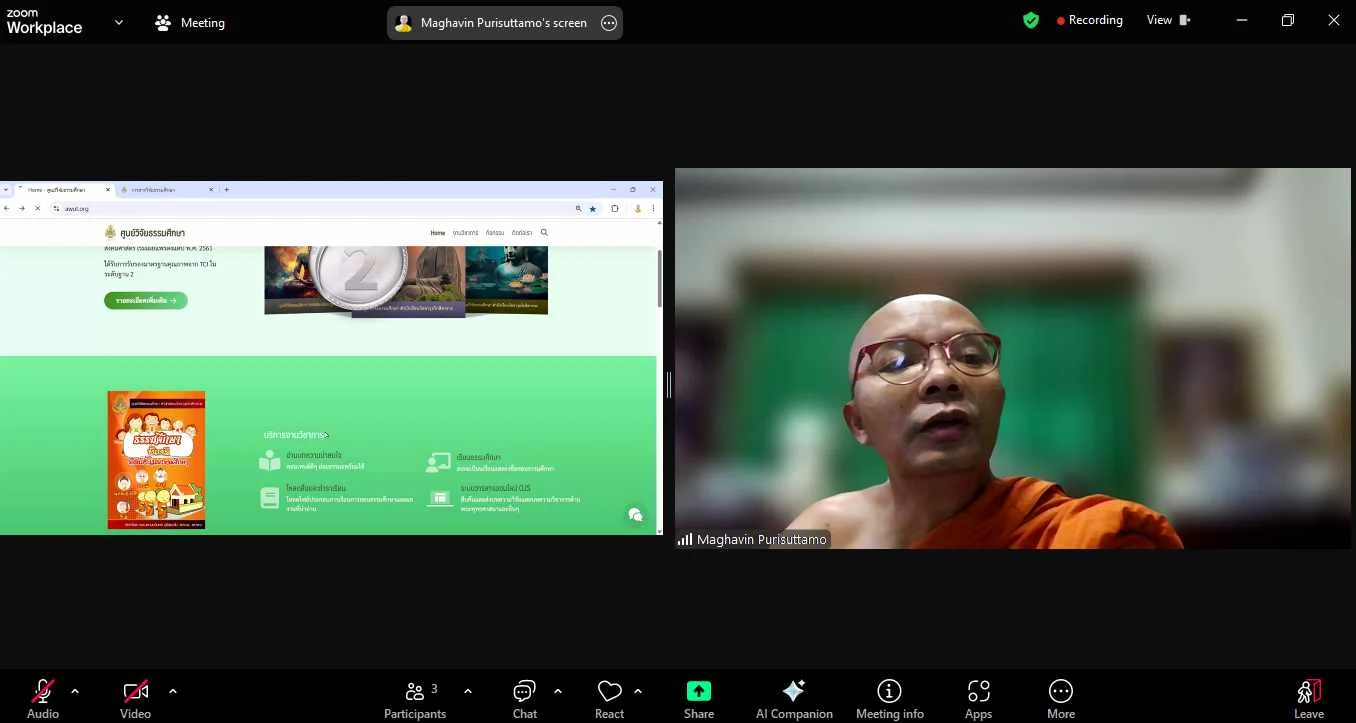Show Meeting info details

click(889, 698)
